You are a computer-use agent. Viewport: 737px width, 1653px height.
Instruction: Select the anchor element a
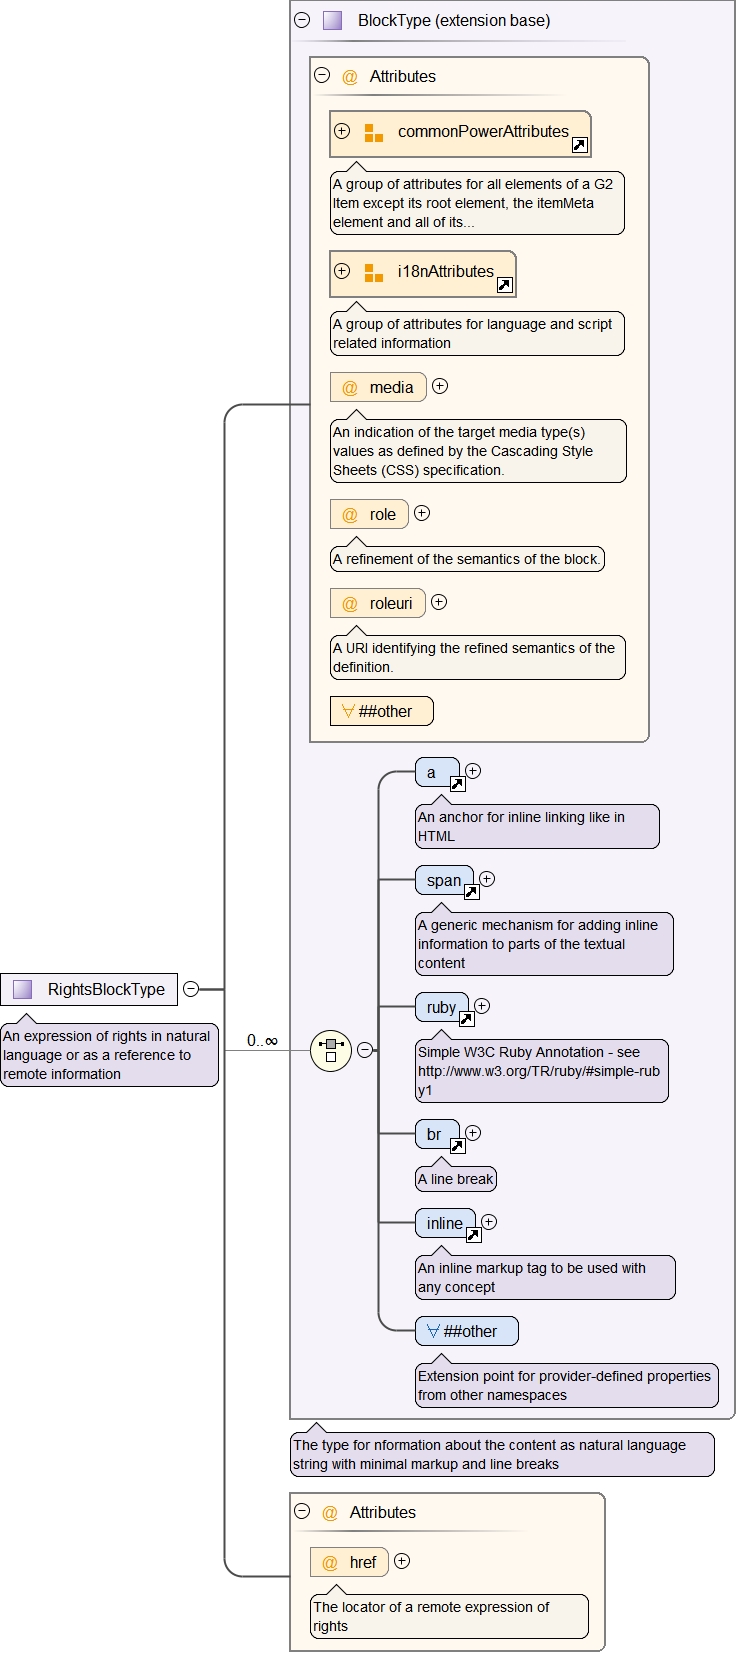click(x=433, y=772)
